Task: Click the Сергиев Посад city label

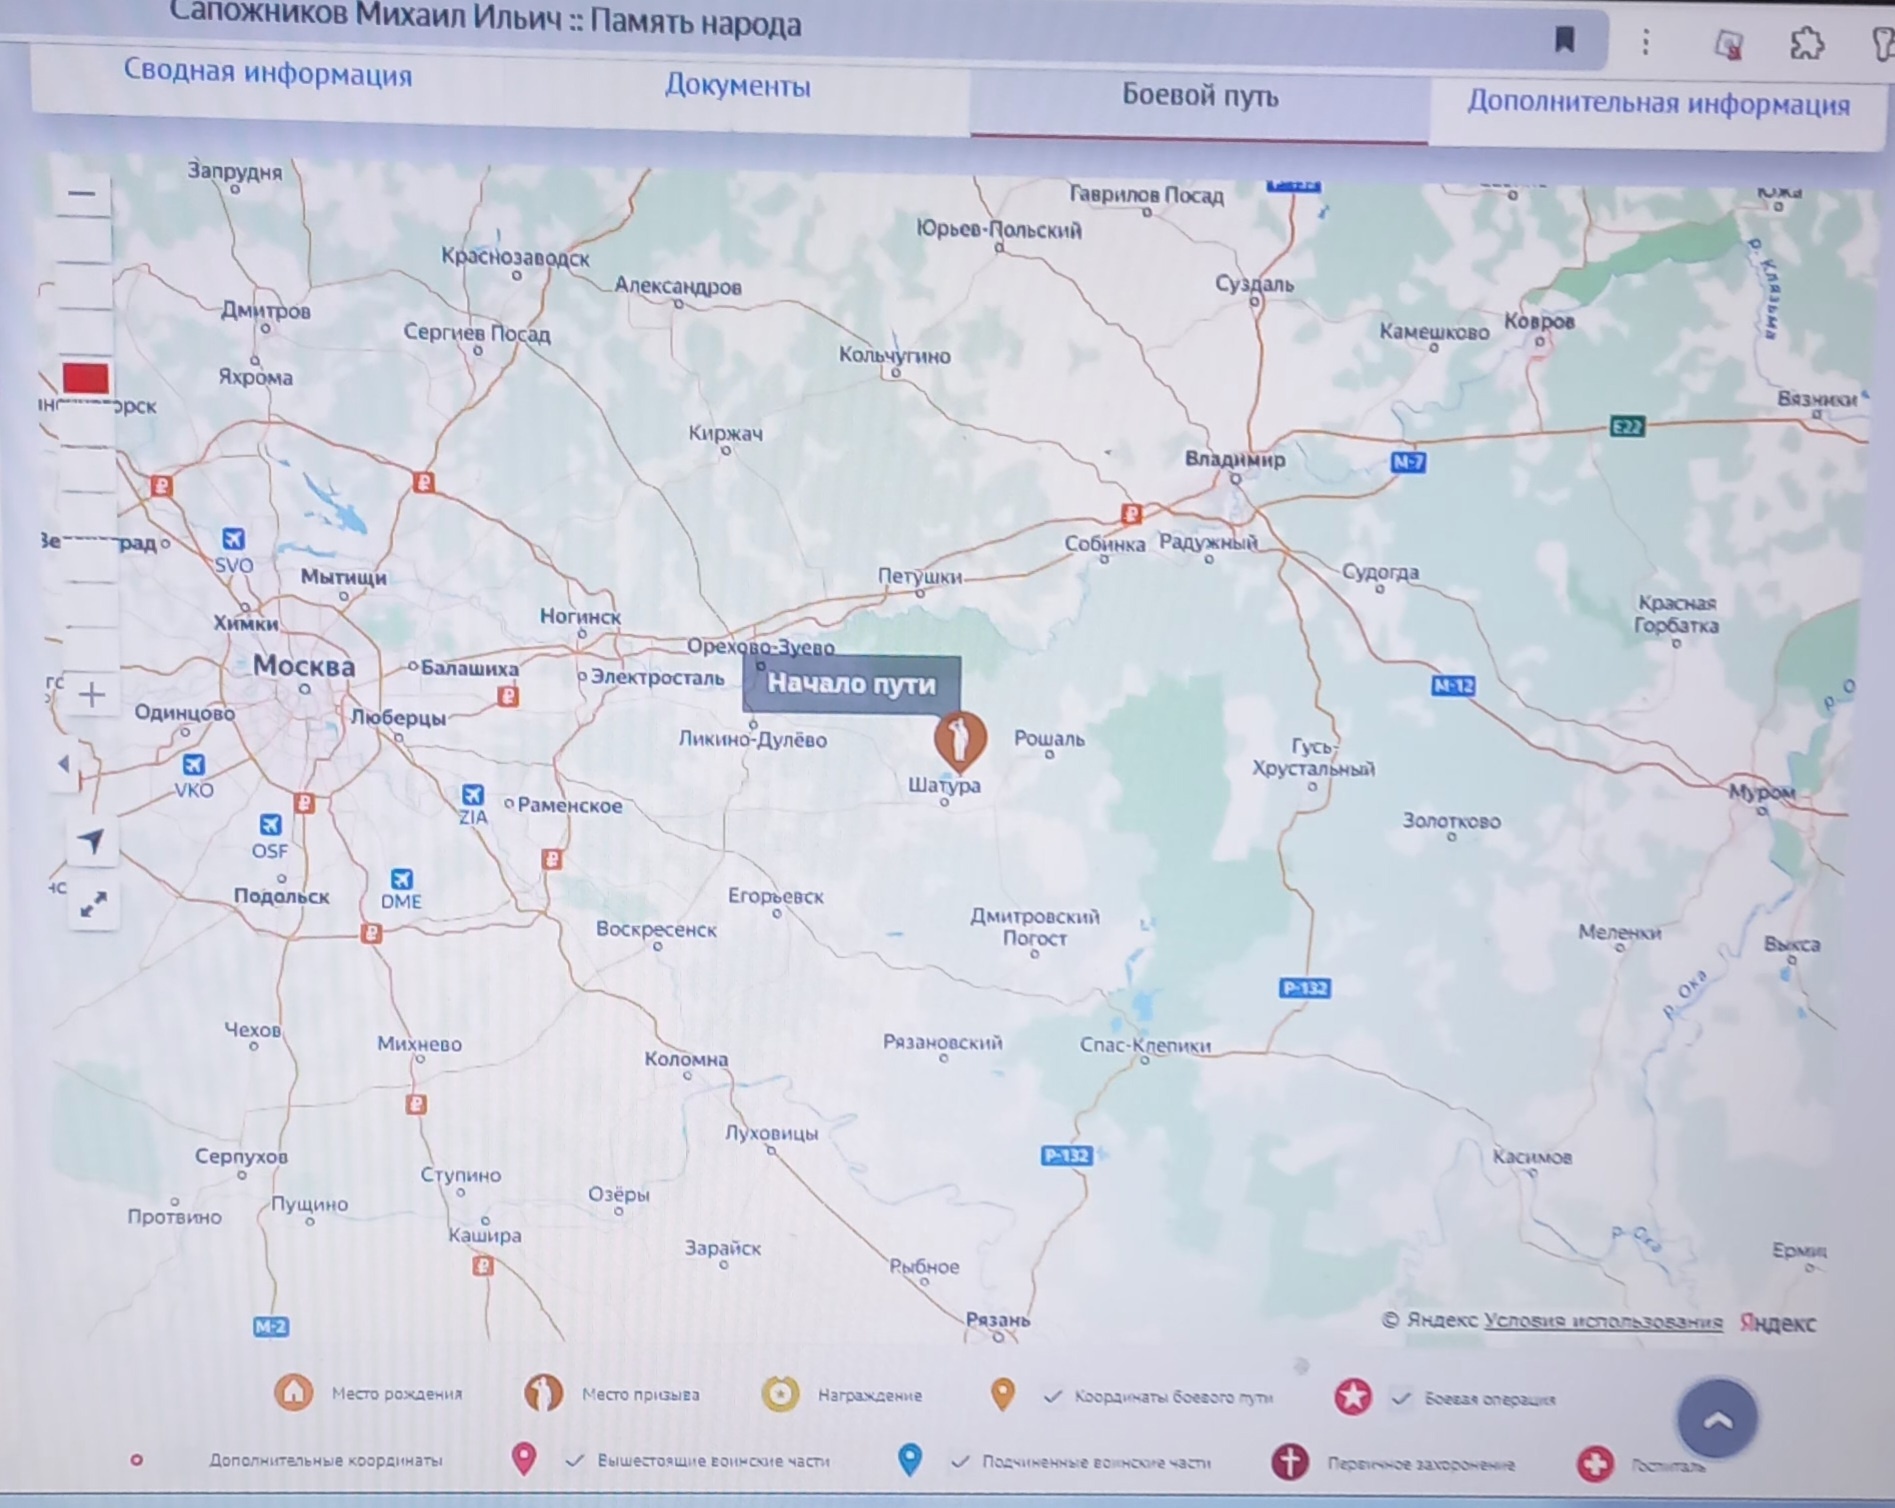Action: tap(476, 332)
